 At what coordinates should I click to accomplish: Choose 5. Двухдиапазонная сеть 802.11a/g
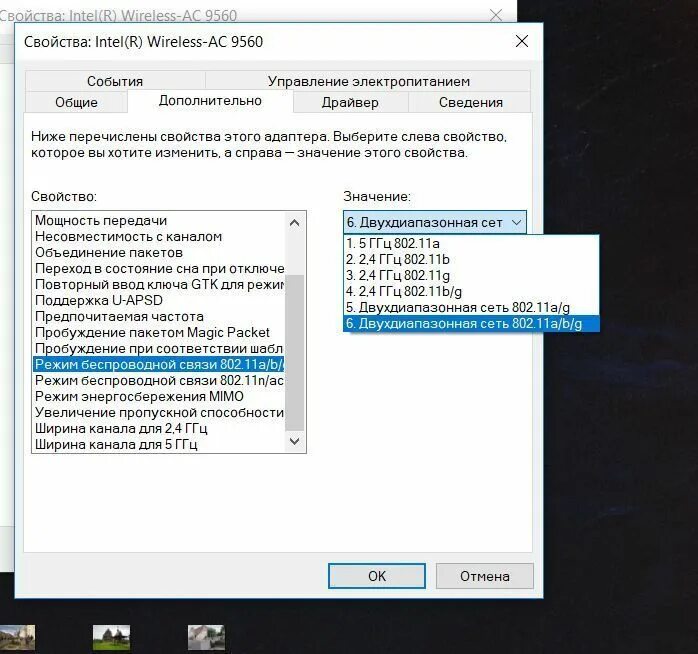click(x=471, y=308)
